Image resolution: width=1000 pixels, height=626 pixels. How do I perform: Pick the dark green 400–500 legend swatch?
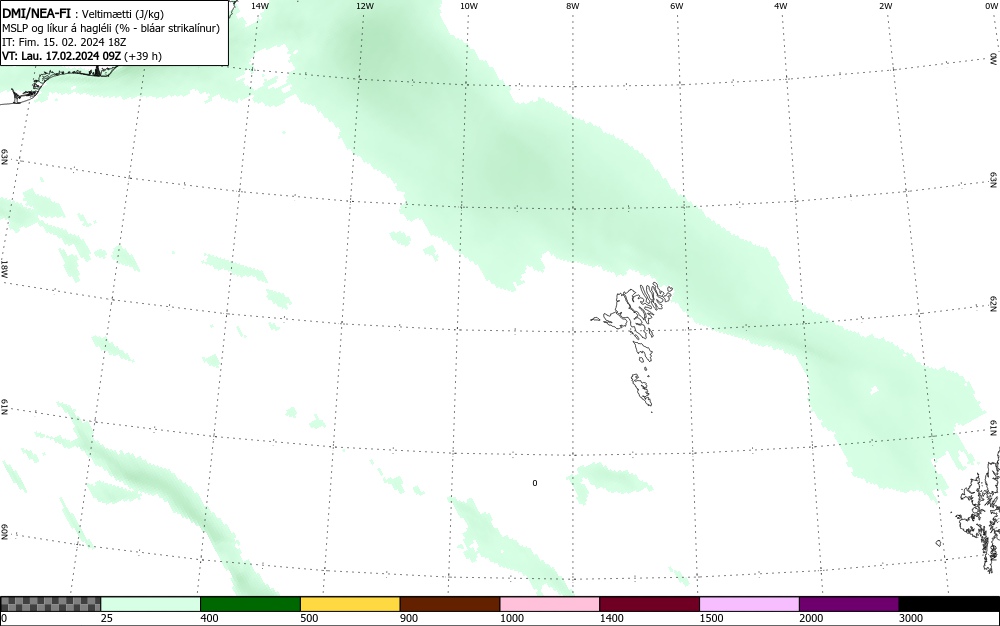pos(250,604)
